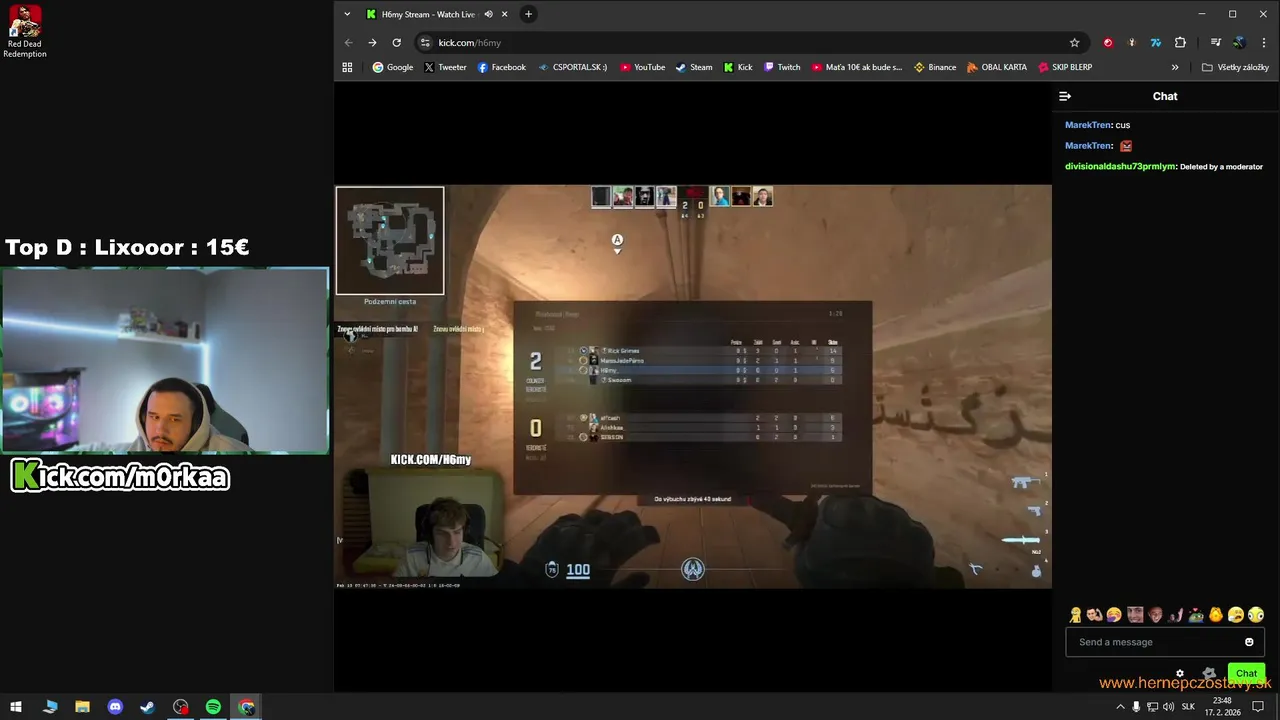Open the clock showing 23:48

tap(1224, 707)
